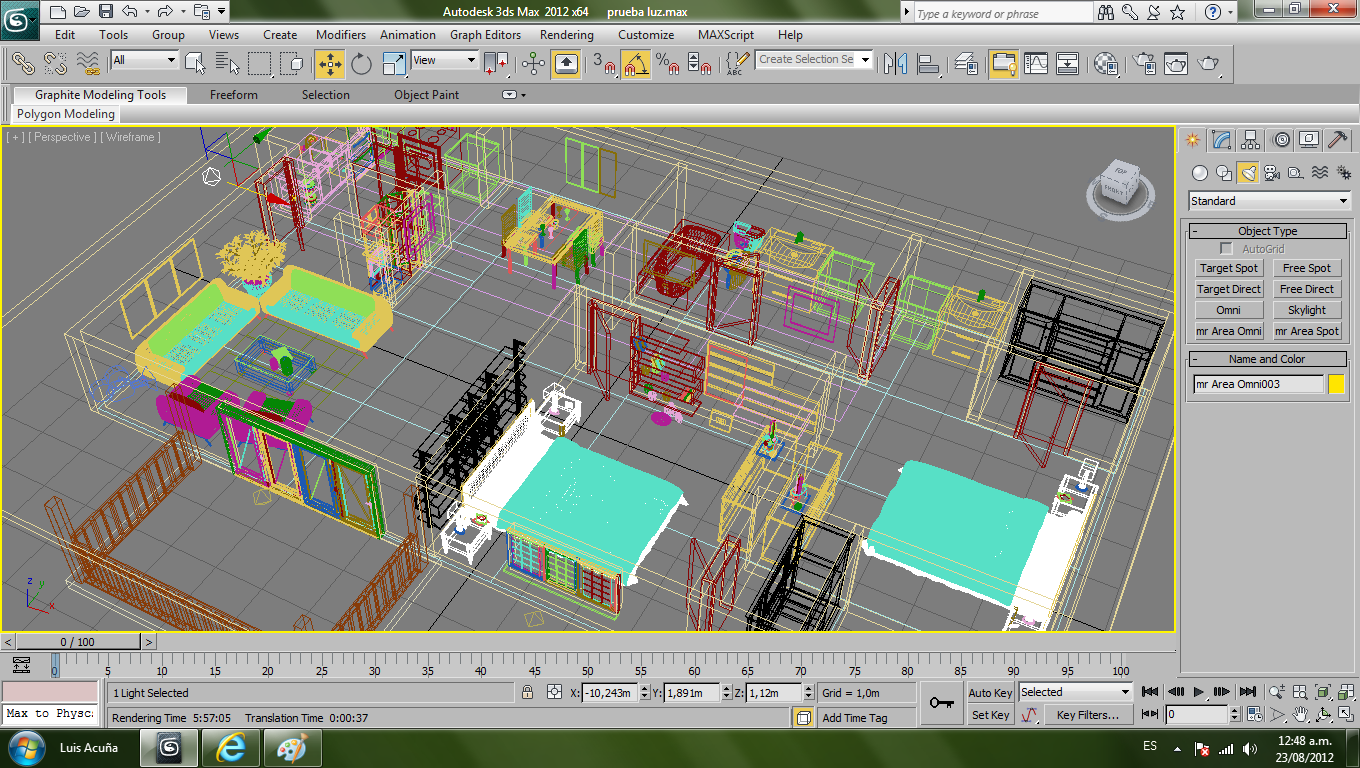The height and width of the screenshot is (768, 1360).
Task: Open the Select by Name tool
Action: (228, 64)
